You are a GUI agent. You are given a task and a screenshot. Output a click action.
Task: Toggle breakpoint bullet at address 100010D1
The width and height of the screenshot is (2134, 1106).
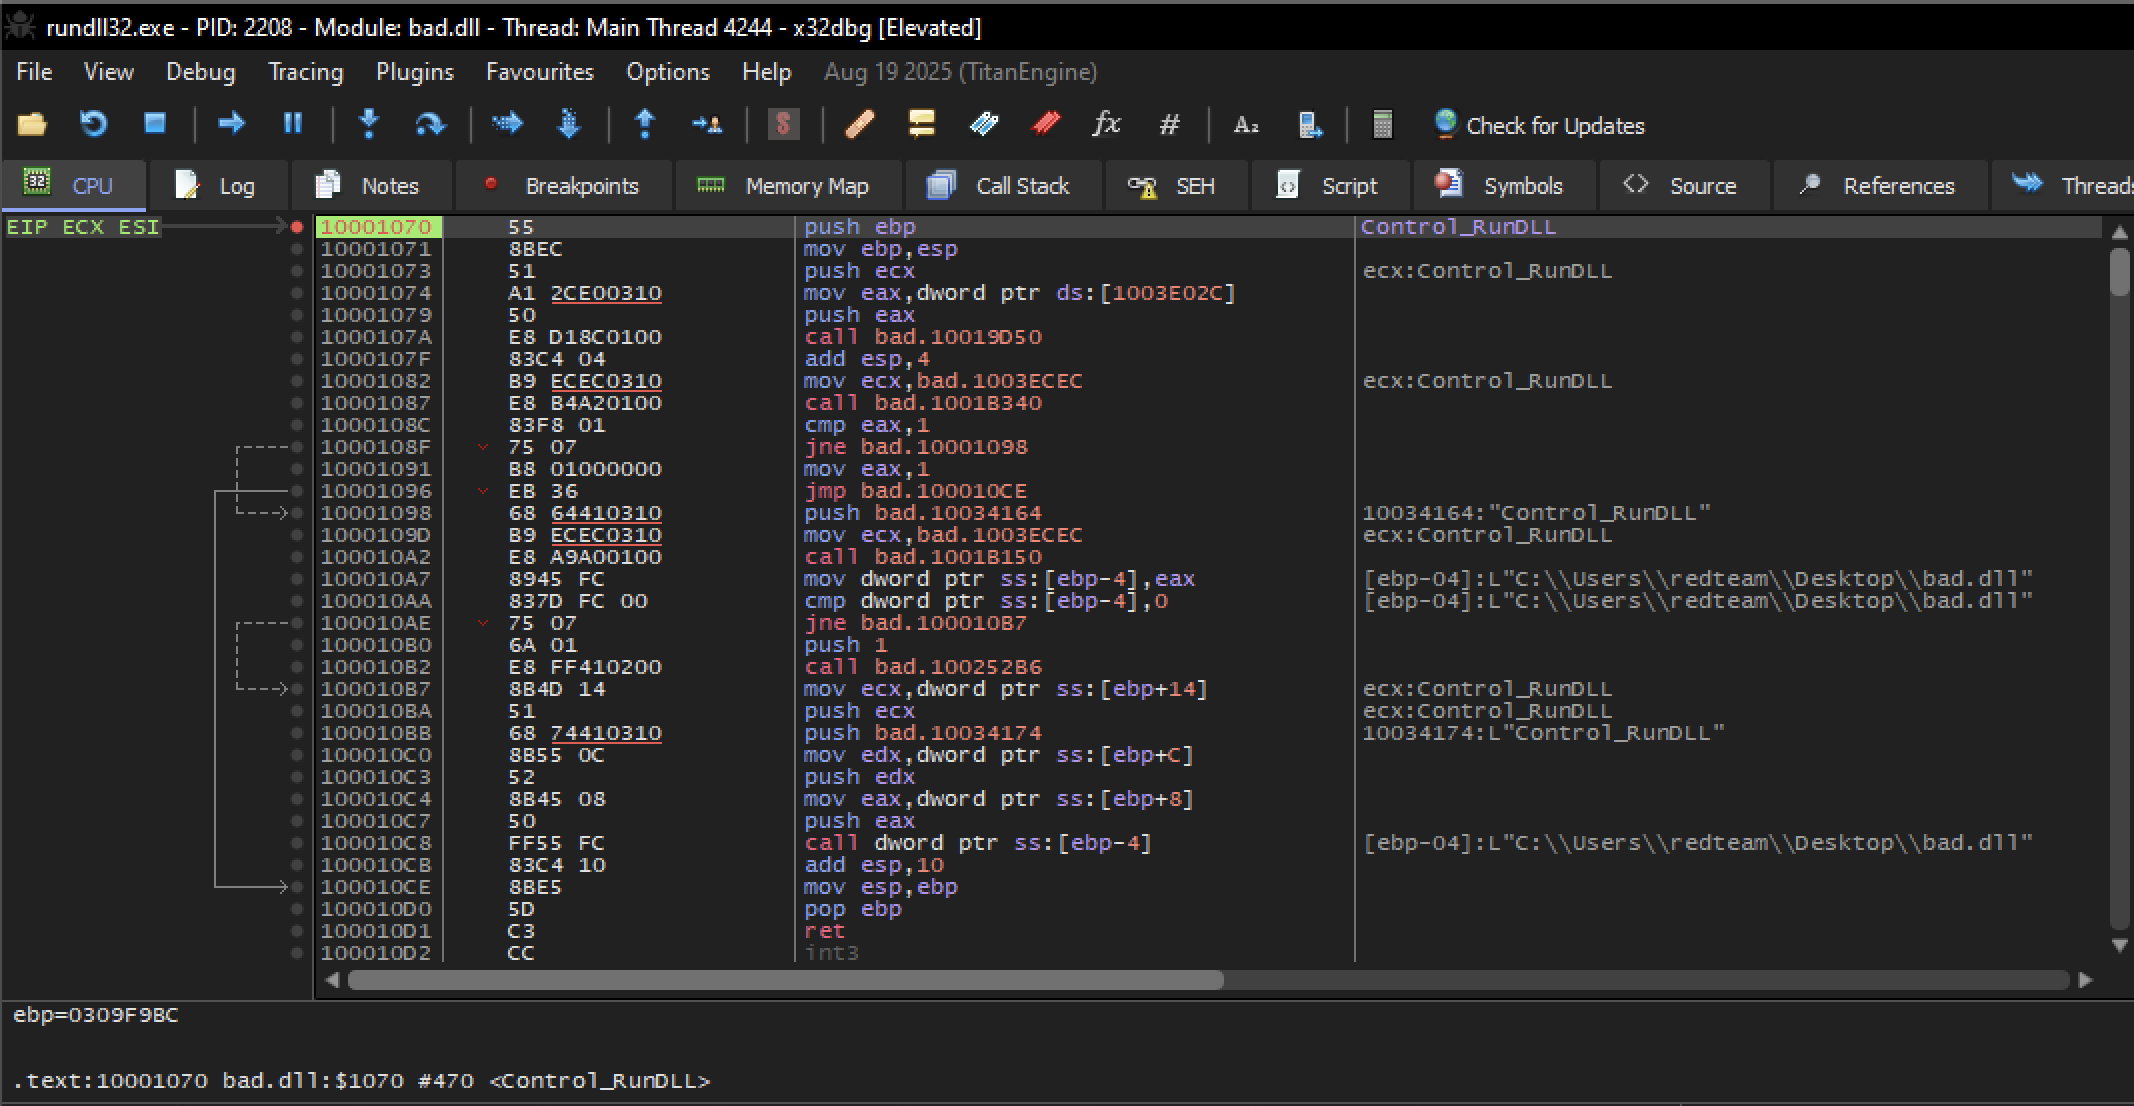(297, 931)
